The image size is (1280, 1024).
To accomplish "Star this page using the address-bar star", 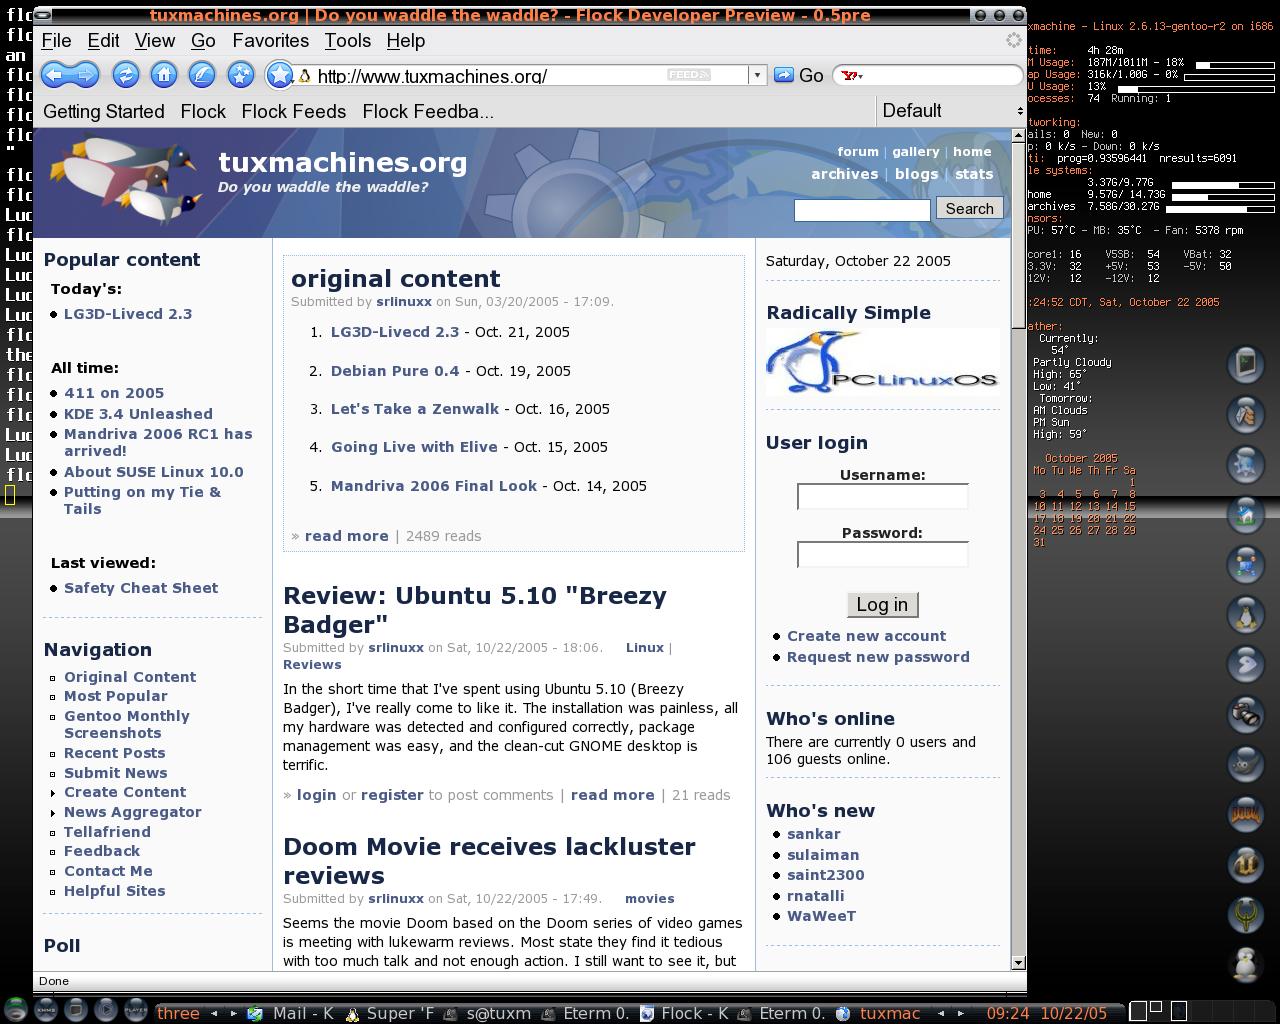I will 279,75.
